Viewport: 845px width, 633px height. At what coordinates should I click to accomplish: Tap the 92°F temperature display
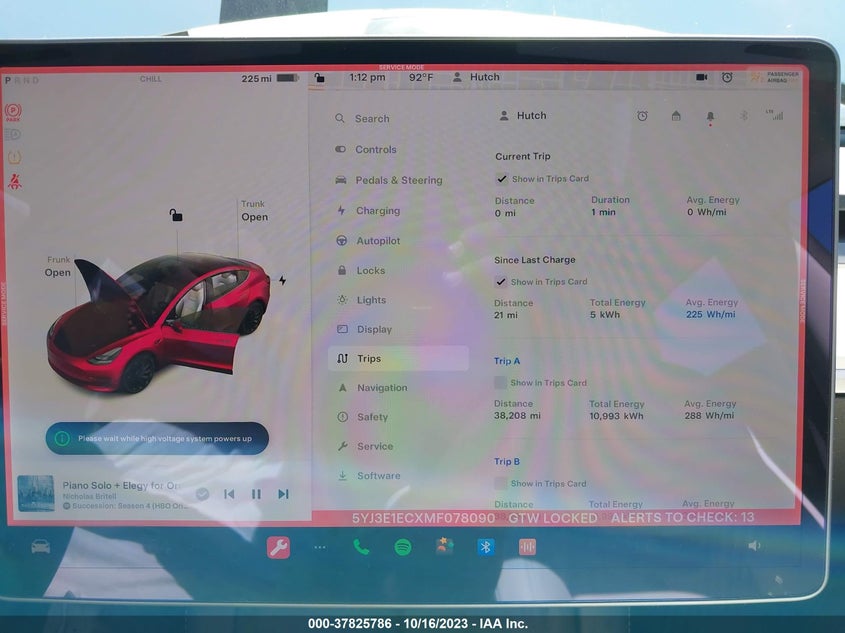pos(421,78)
